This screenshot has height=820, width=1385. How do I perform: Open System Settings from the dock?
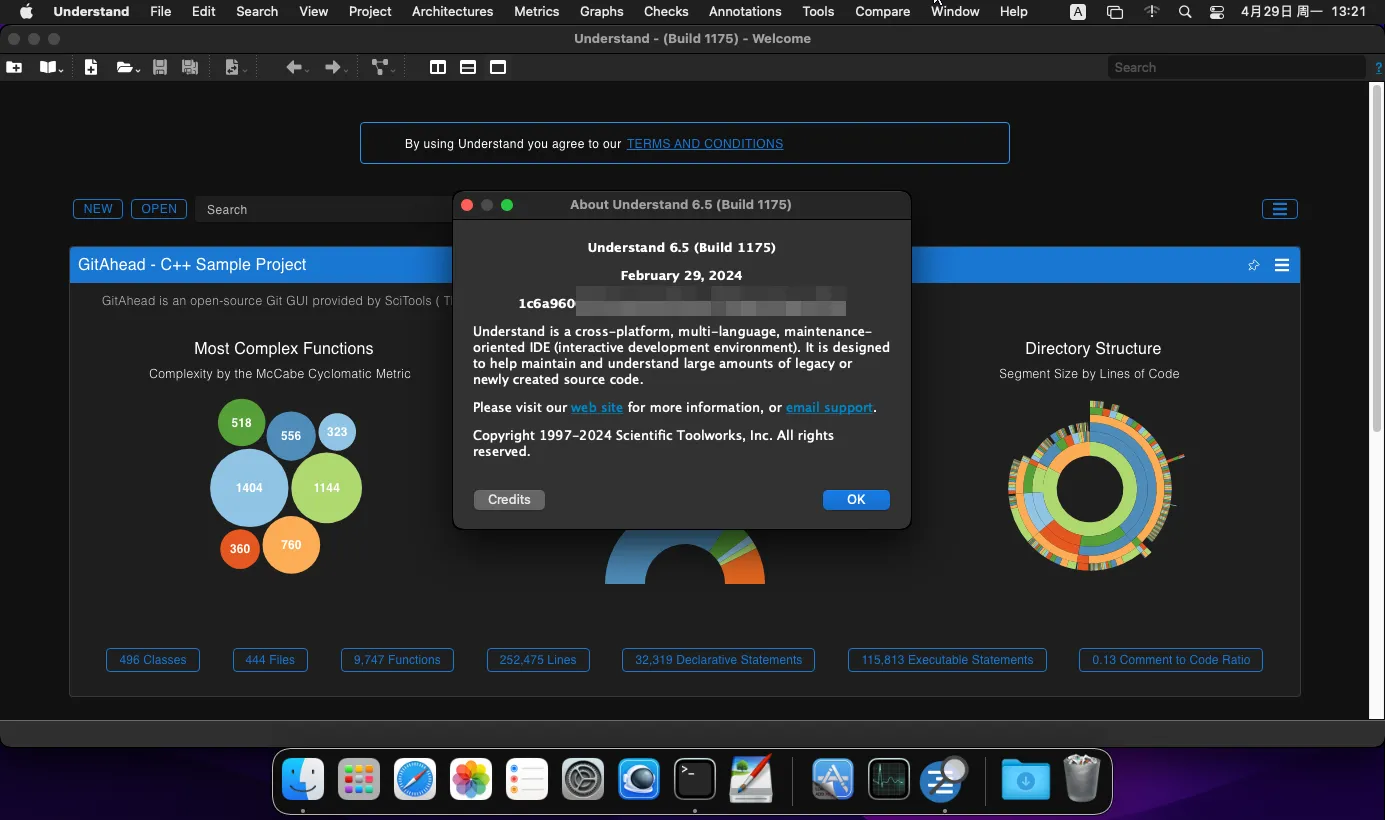583,779
